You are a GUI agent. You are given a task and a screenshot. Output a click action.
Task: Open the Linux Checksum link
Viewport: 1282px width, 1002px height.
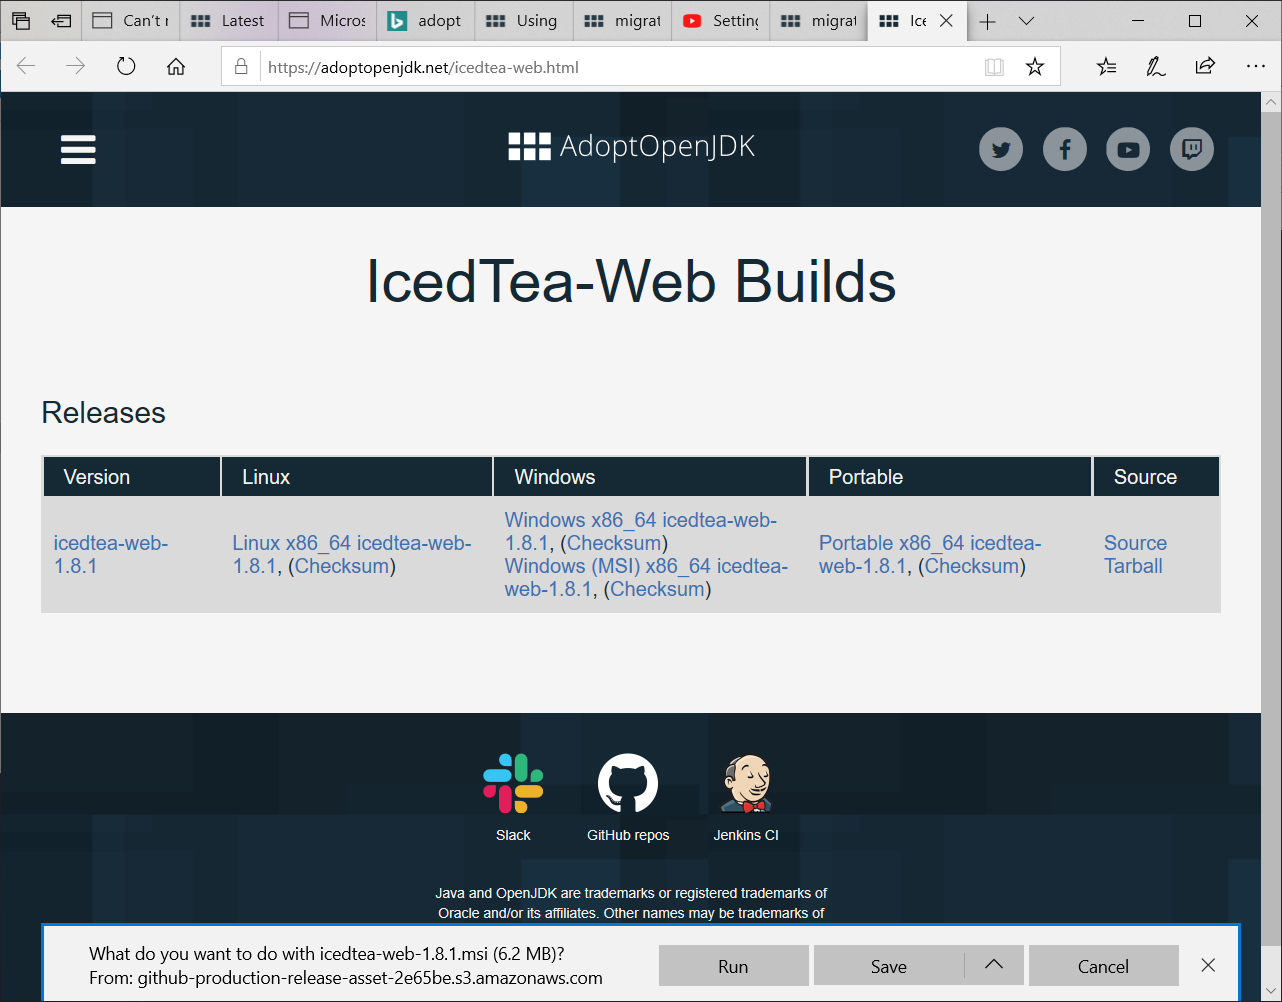342,566
